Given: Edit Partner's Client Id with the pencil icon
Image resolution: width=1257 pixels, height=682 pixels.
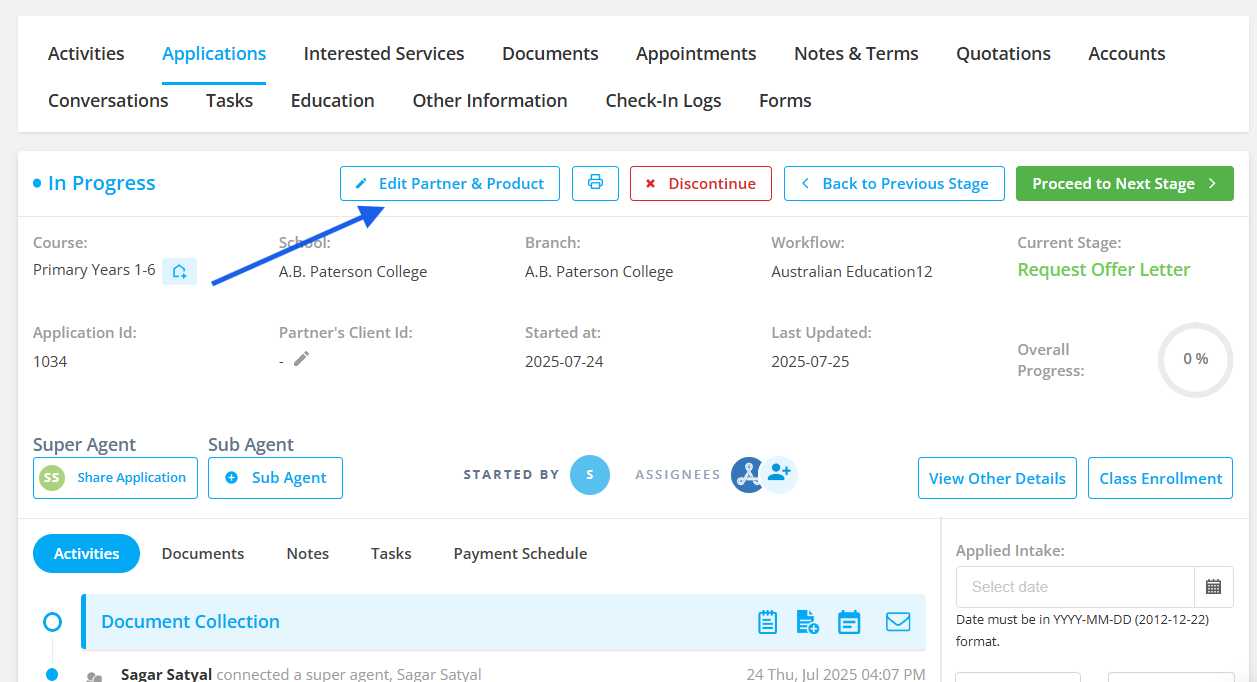Looking at the screenshot, I should pyautogui.click(x=301, y=359).
